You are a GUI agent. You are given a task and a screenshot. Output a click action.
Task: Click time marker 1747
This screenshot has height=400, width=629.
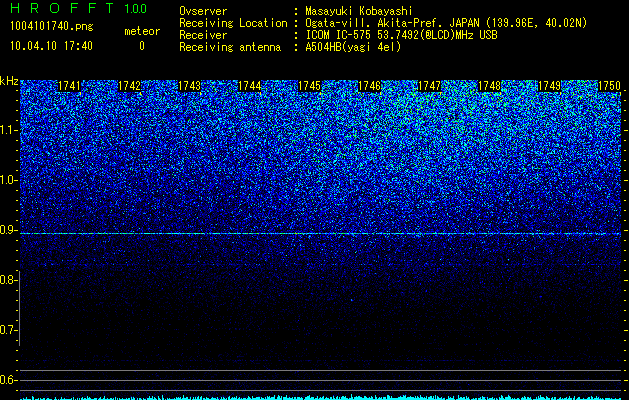pos(429,86)
